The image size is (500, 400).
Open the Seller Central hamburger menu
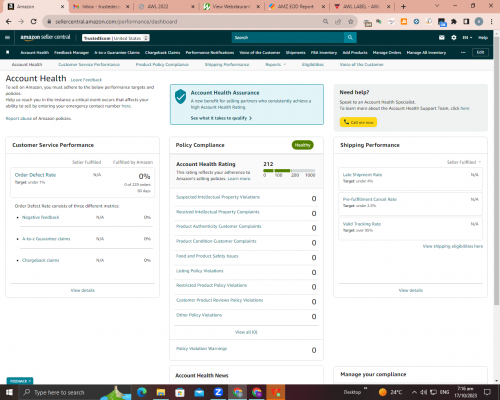7,38
